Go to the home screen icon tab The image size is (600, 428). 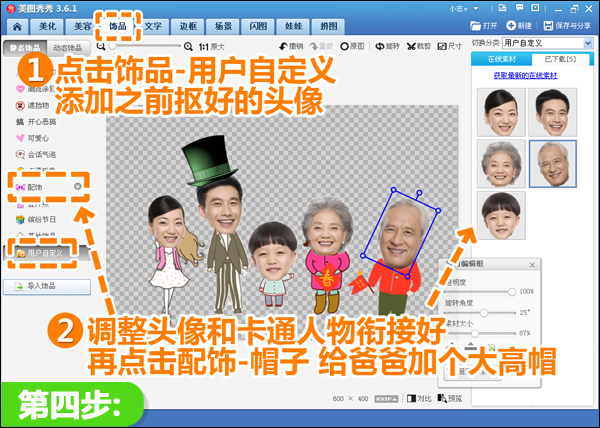17,26
